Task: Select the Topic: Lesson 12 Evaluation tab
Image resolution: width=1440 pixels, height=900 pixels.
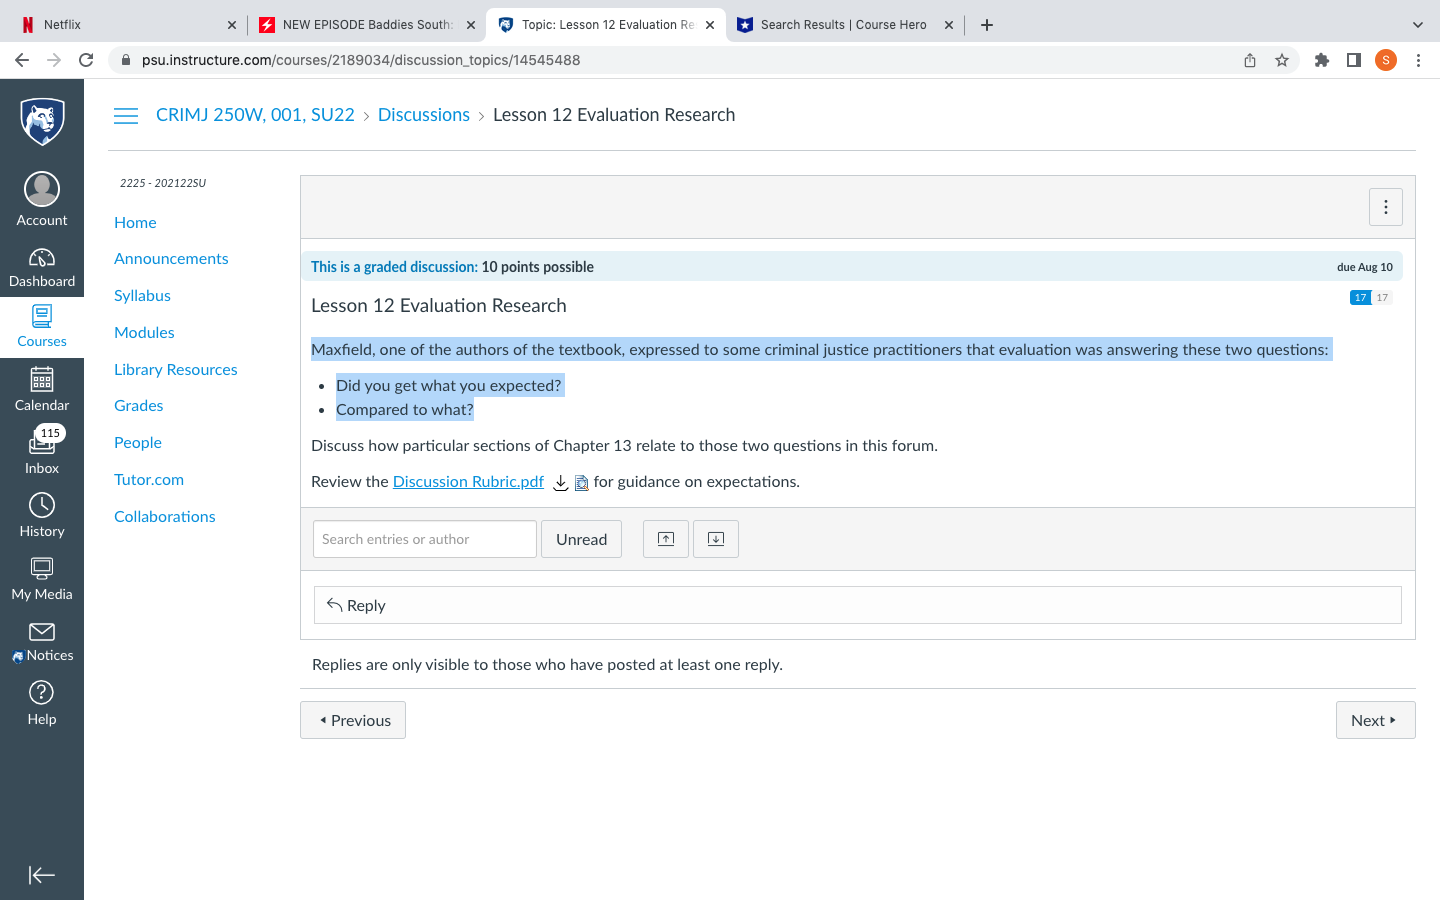Action: [x=606, y=25]
